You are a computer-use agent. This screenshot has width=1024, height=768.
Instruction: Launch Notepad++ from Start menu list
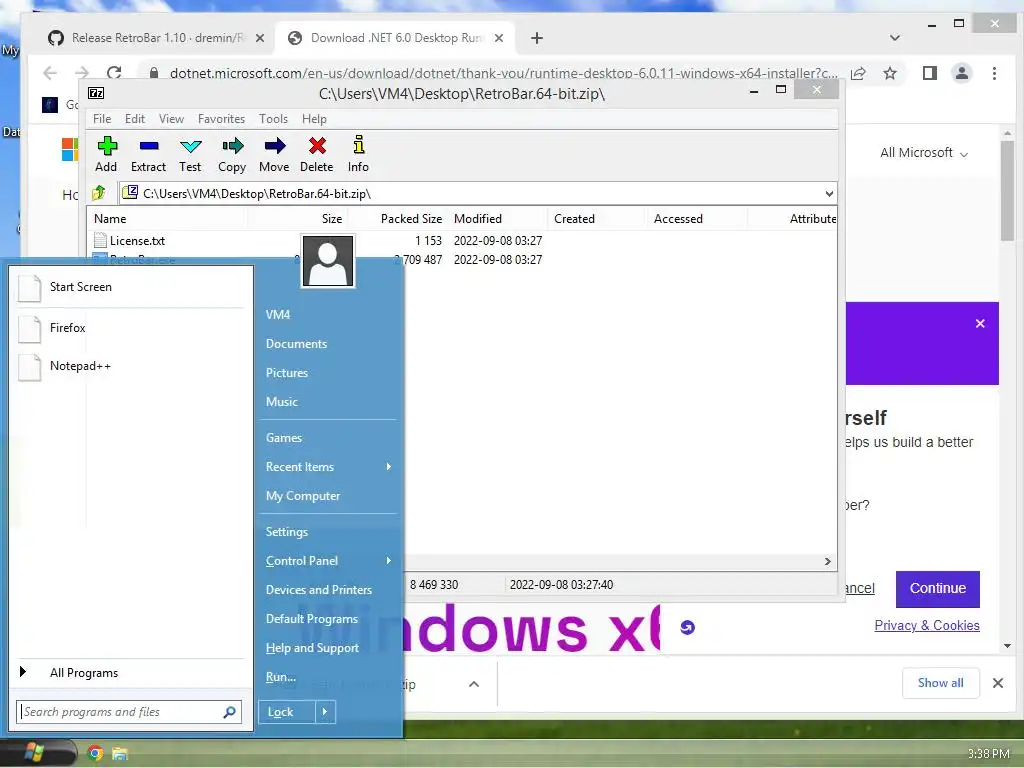click(x=131, y=366)
